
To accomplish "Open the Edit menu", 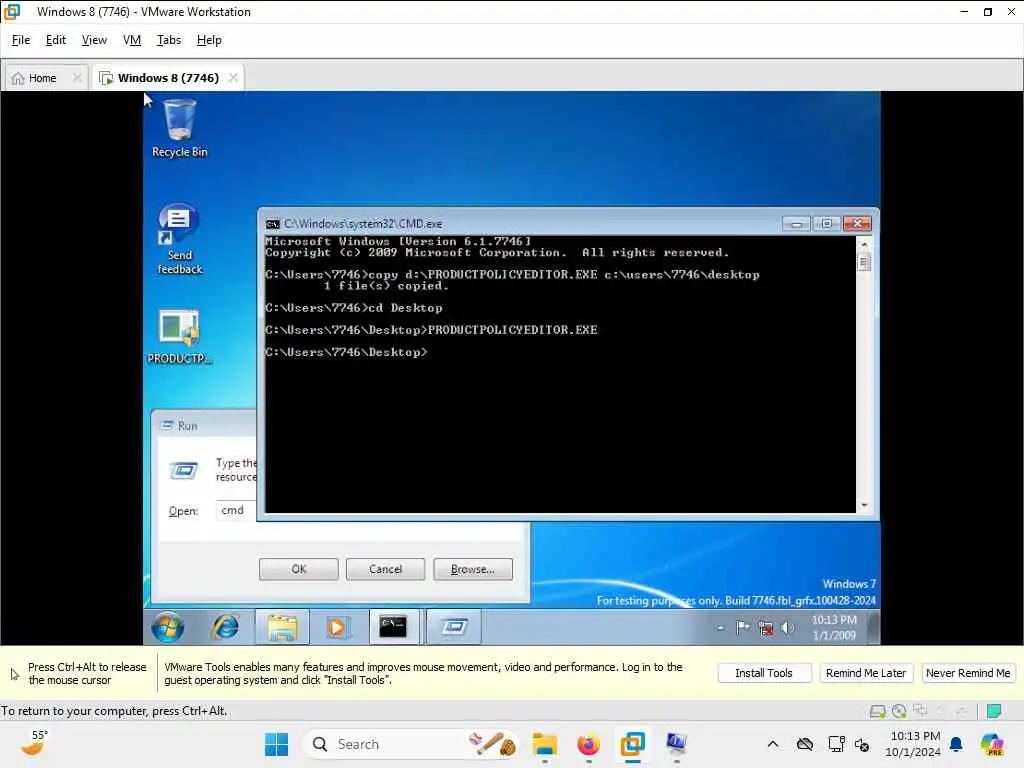I will pos(56,40).
